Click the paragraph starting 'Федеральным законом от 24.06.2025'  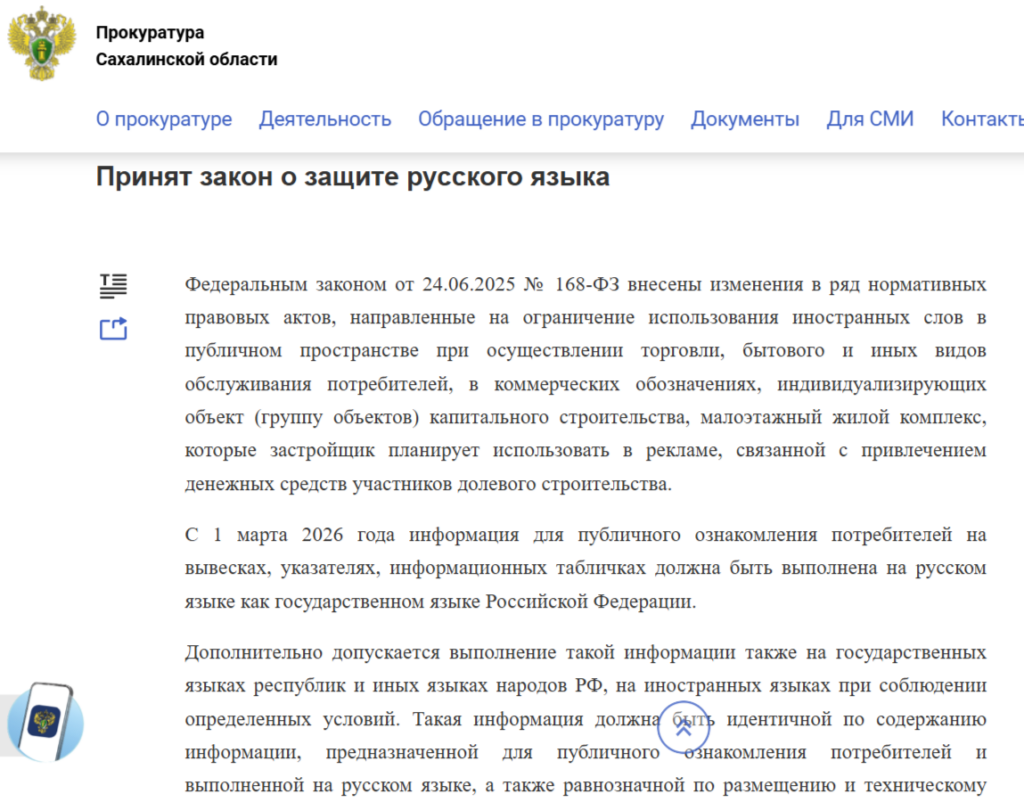[x=585, y=384]
